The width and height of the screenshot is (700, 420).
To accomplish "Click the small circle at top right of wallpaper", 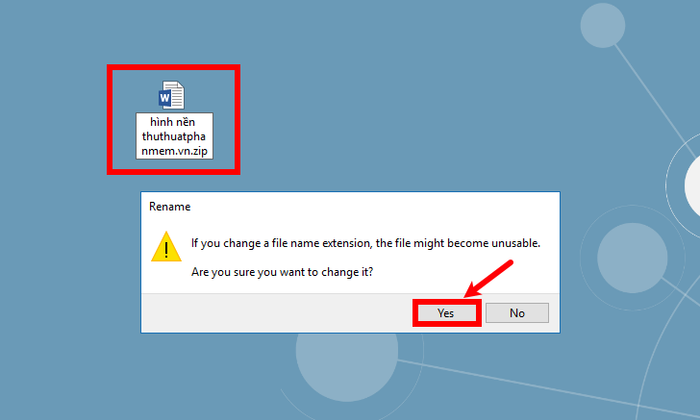I will pyautogui.click(x=603, y=25).
